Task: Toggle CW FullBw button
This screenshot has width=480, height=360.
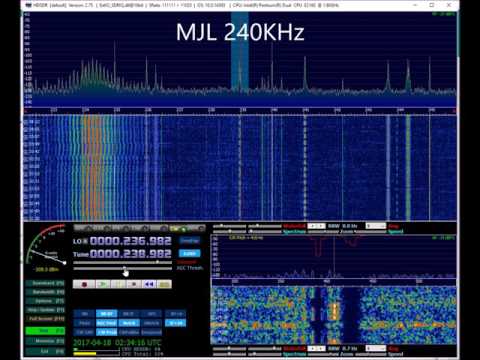Action: tap(129, 332)
